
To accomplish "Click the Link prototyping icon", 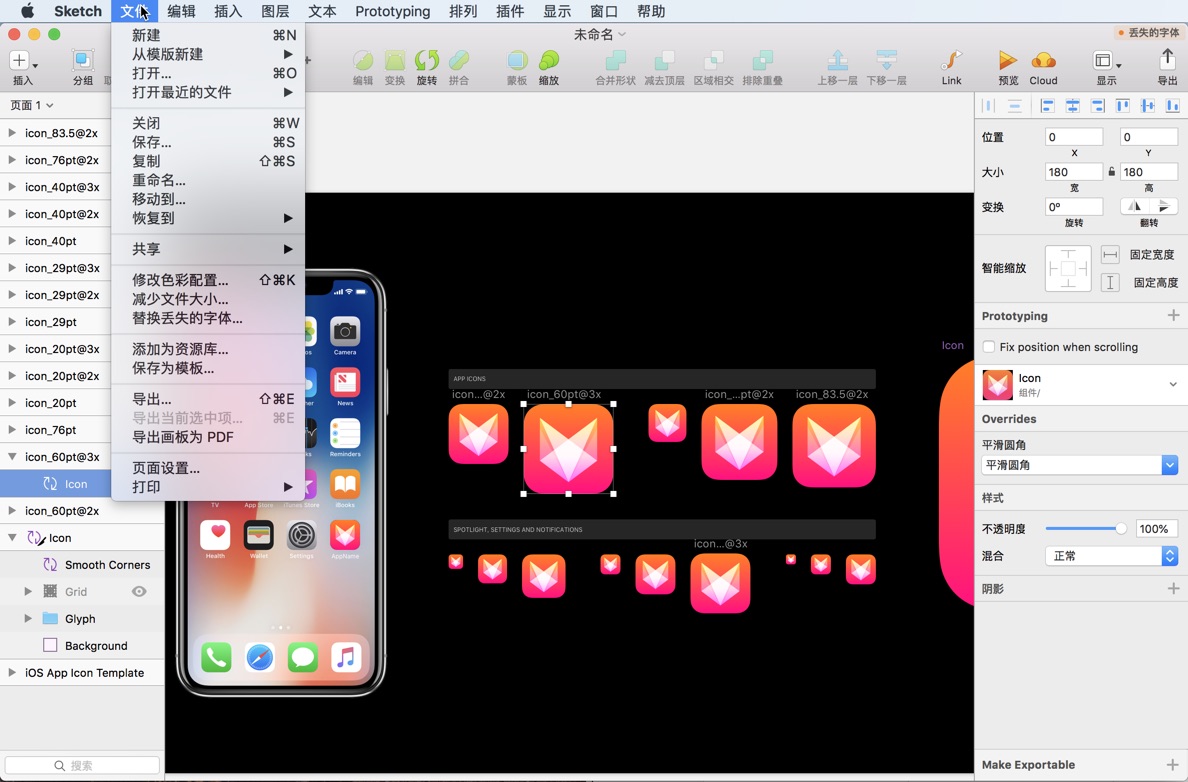I will tap(951, 60).
